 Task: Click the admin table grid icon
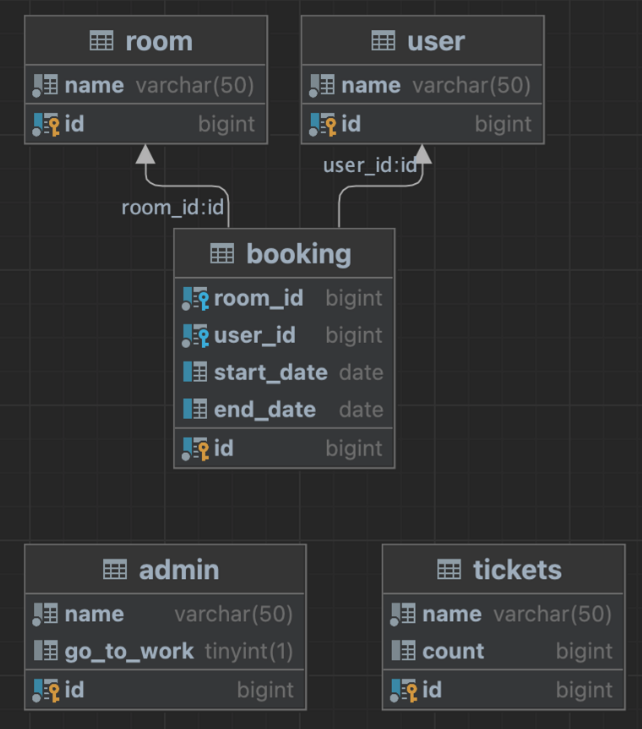[x=115, y=570]
